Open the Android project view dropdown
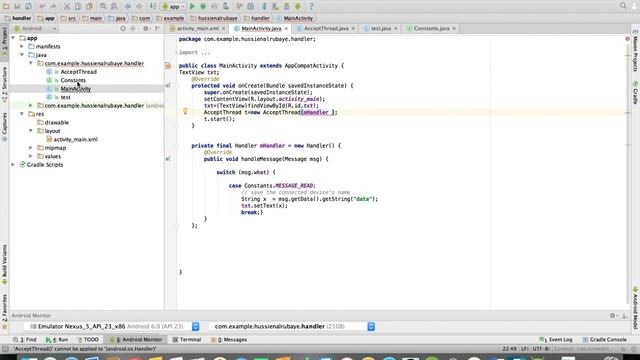This screenshot has height=360, width=640. pos(35,29)
